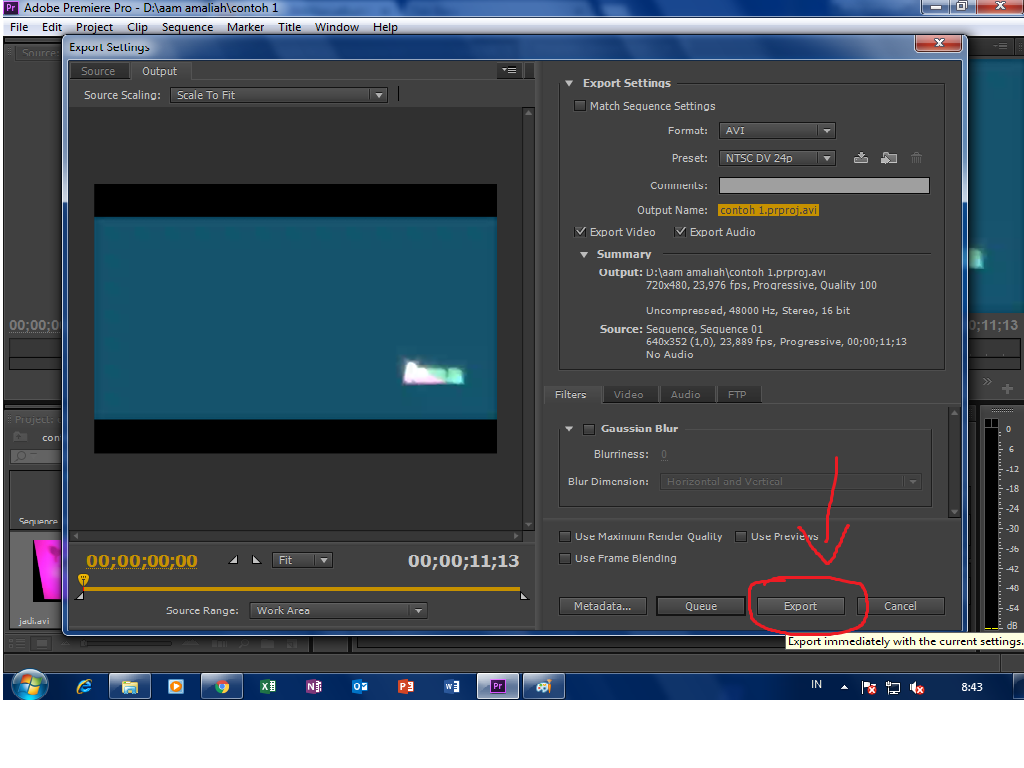Open the Video settings tab

[x=628, y=394]
